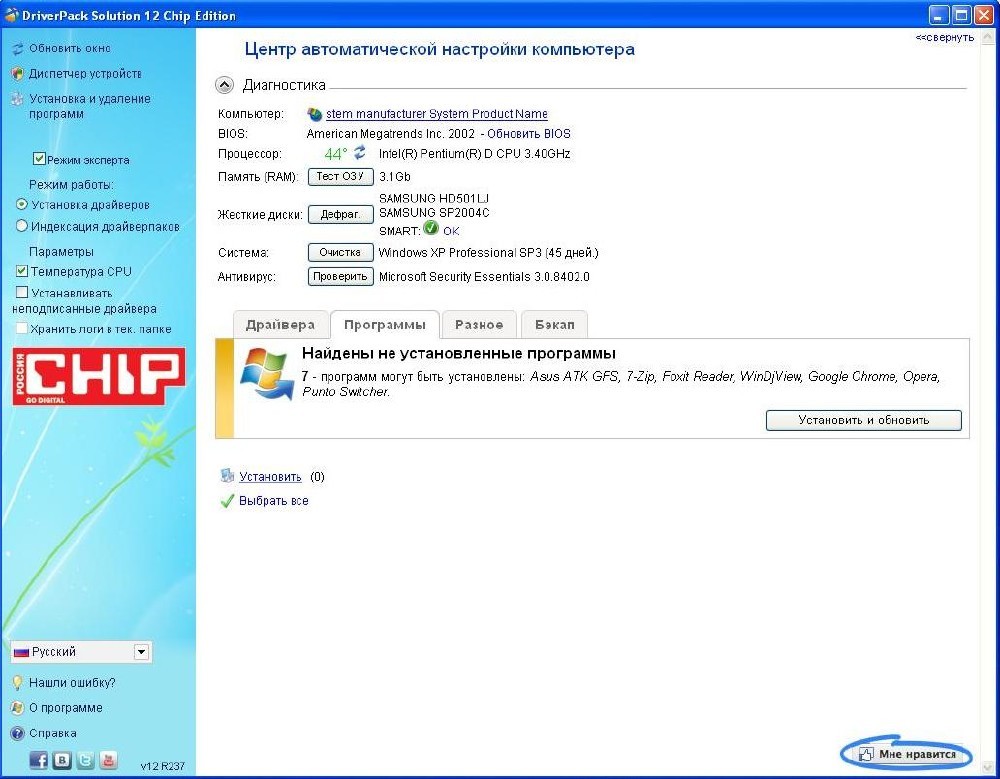Image resolution: width=1000 pixels, height=779 pixels.
Task: Click the Тест ОЗУ button
Action: [x=341, y=177]
